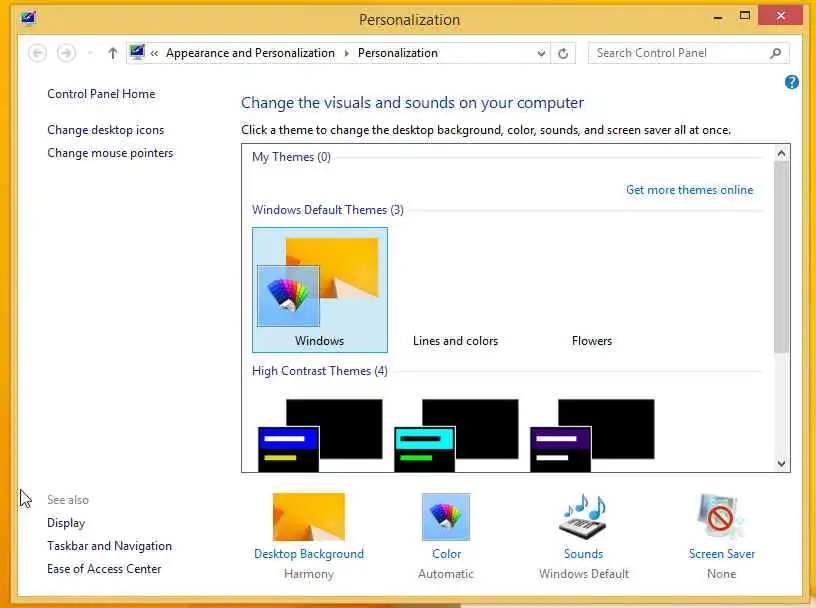Select the Windows theme
Screen dimensions: 816x608
tap(320, 289)
